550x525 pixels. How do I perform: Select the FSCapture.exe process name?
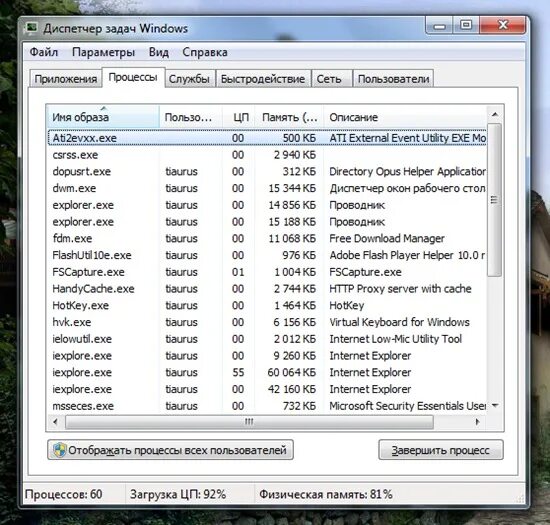tap(88, 272)
